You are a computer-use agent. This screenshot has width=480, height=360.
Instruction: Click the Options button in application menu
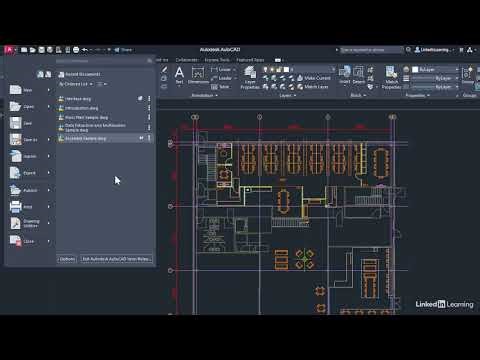67,259
